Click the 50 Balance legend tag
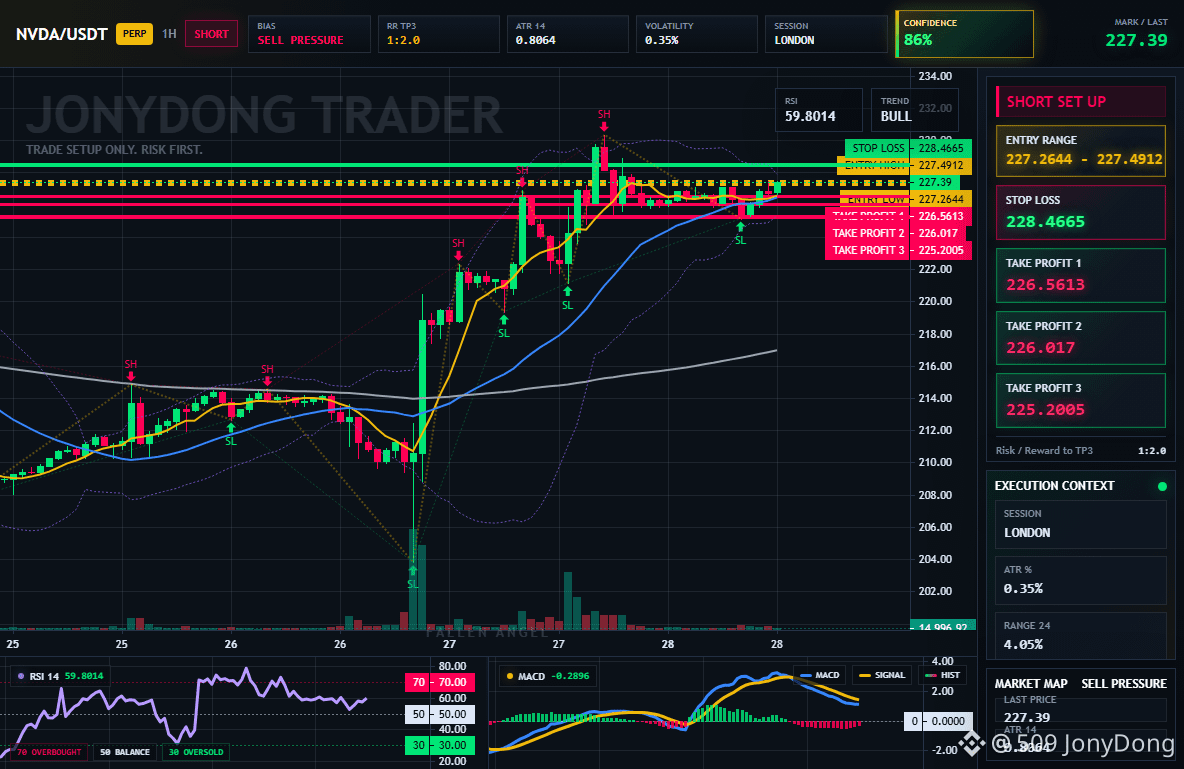 (x=125, y=752)
